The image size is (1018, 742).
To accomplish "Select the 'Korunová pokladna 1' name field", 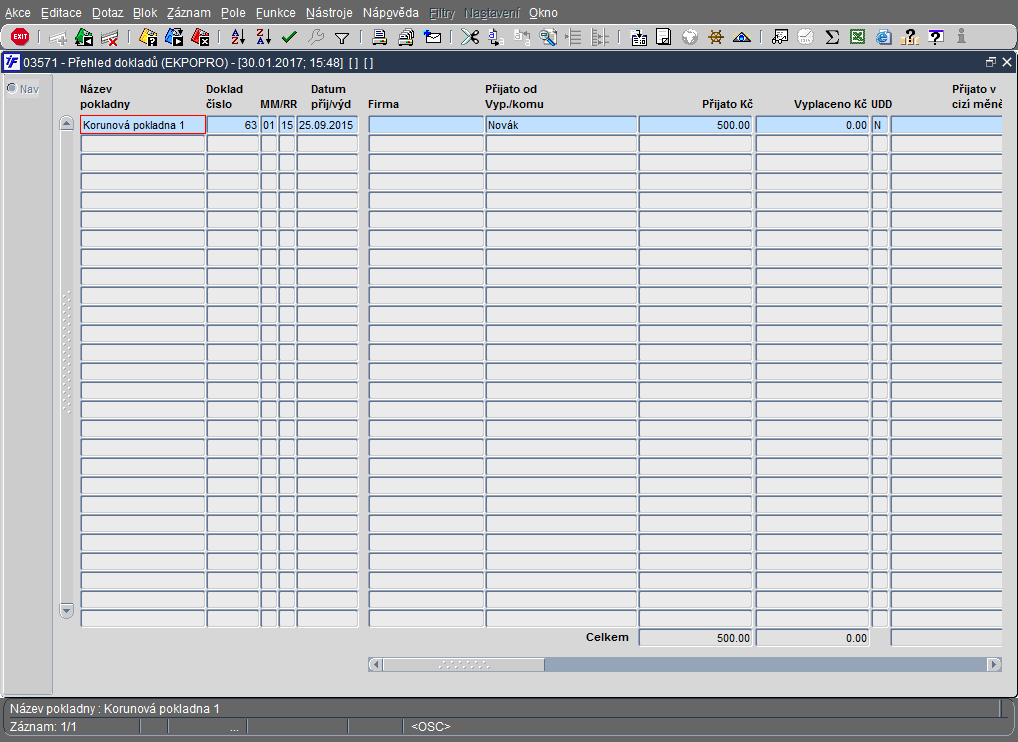I will click(x=143, y=125).
